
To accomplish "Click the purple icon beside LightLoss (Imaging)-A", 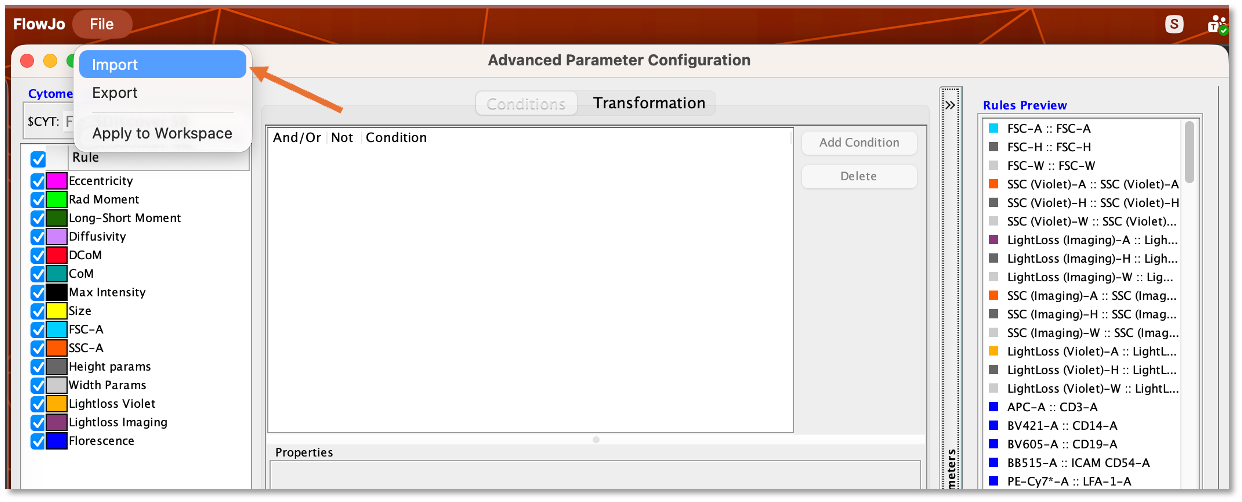I will coord(992,240).
